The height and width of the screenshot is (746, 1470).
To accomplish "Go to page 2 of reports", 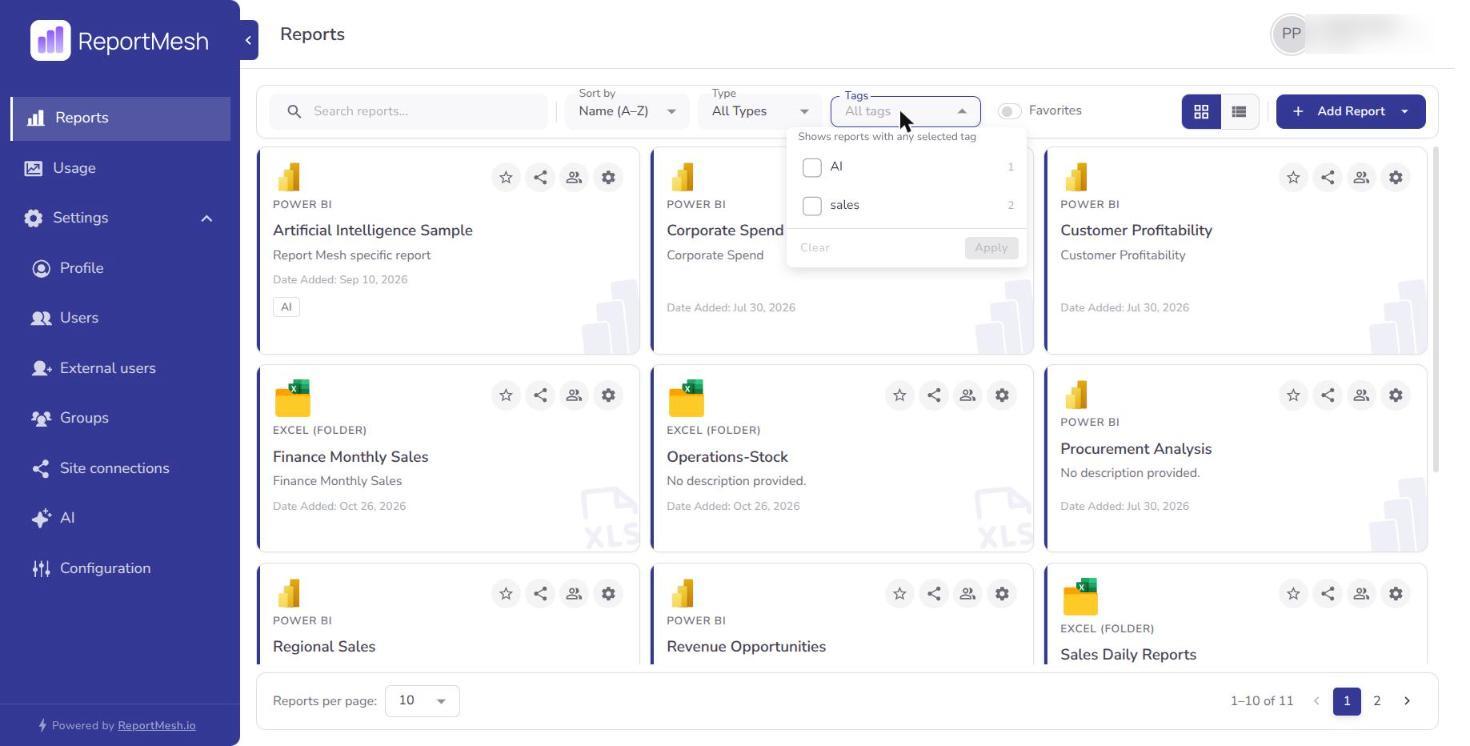I will [x=1377, y=701].
